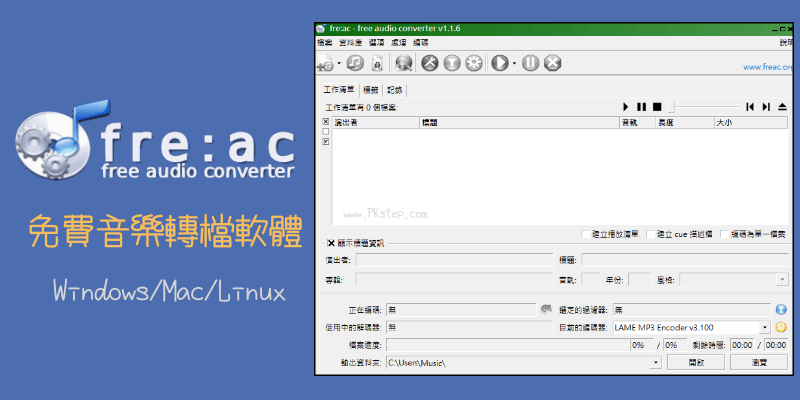
Task: Click the grey skip-track icon beside the encoding field
Action: (546, 309)
